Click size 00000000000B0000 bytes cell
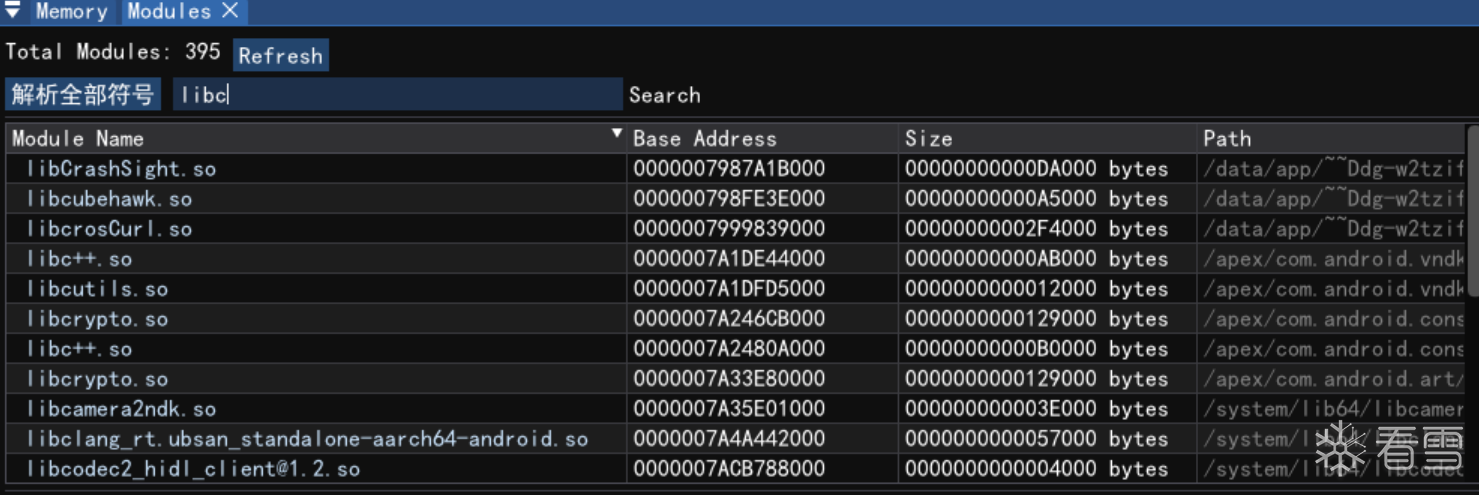The image size is (1479, 495). pos(1036,348)
